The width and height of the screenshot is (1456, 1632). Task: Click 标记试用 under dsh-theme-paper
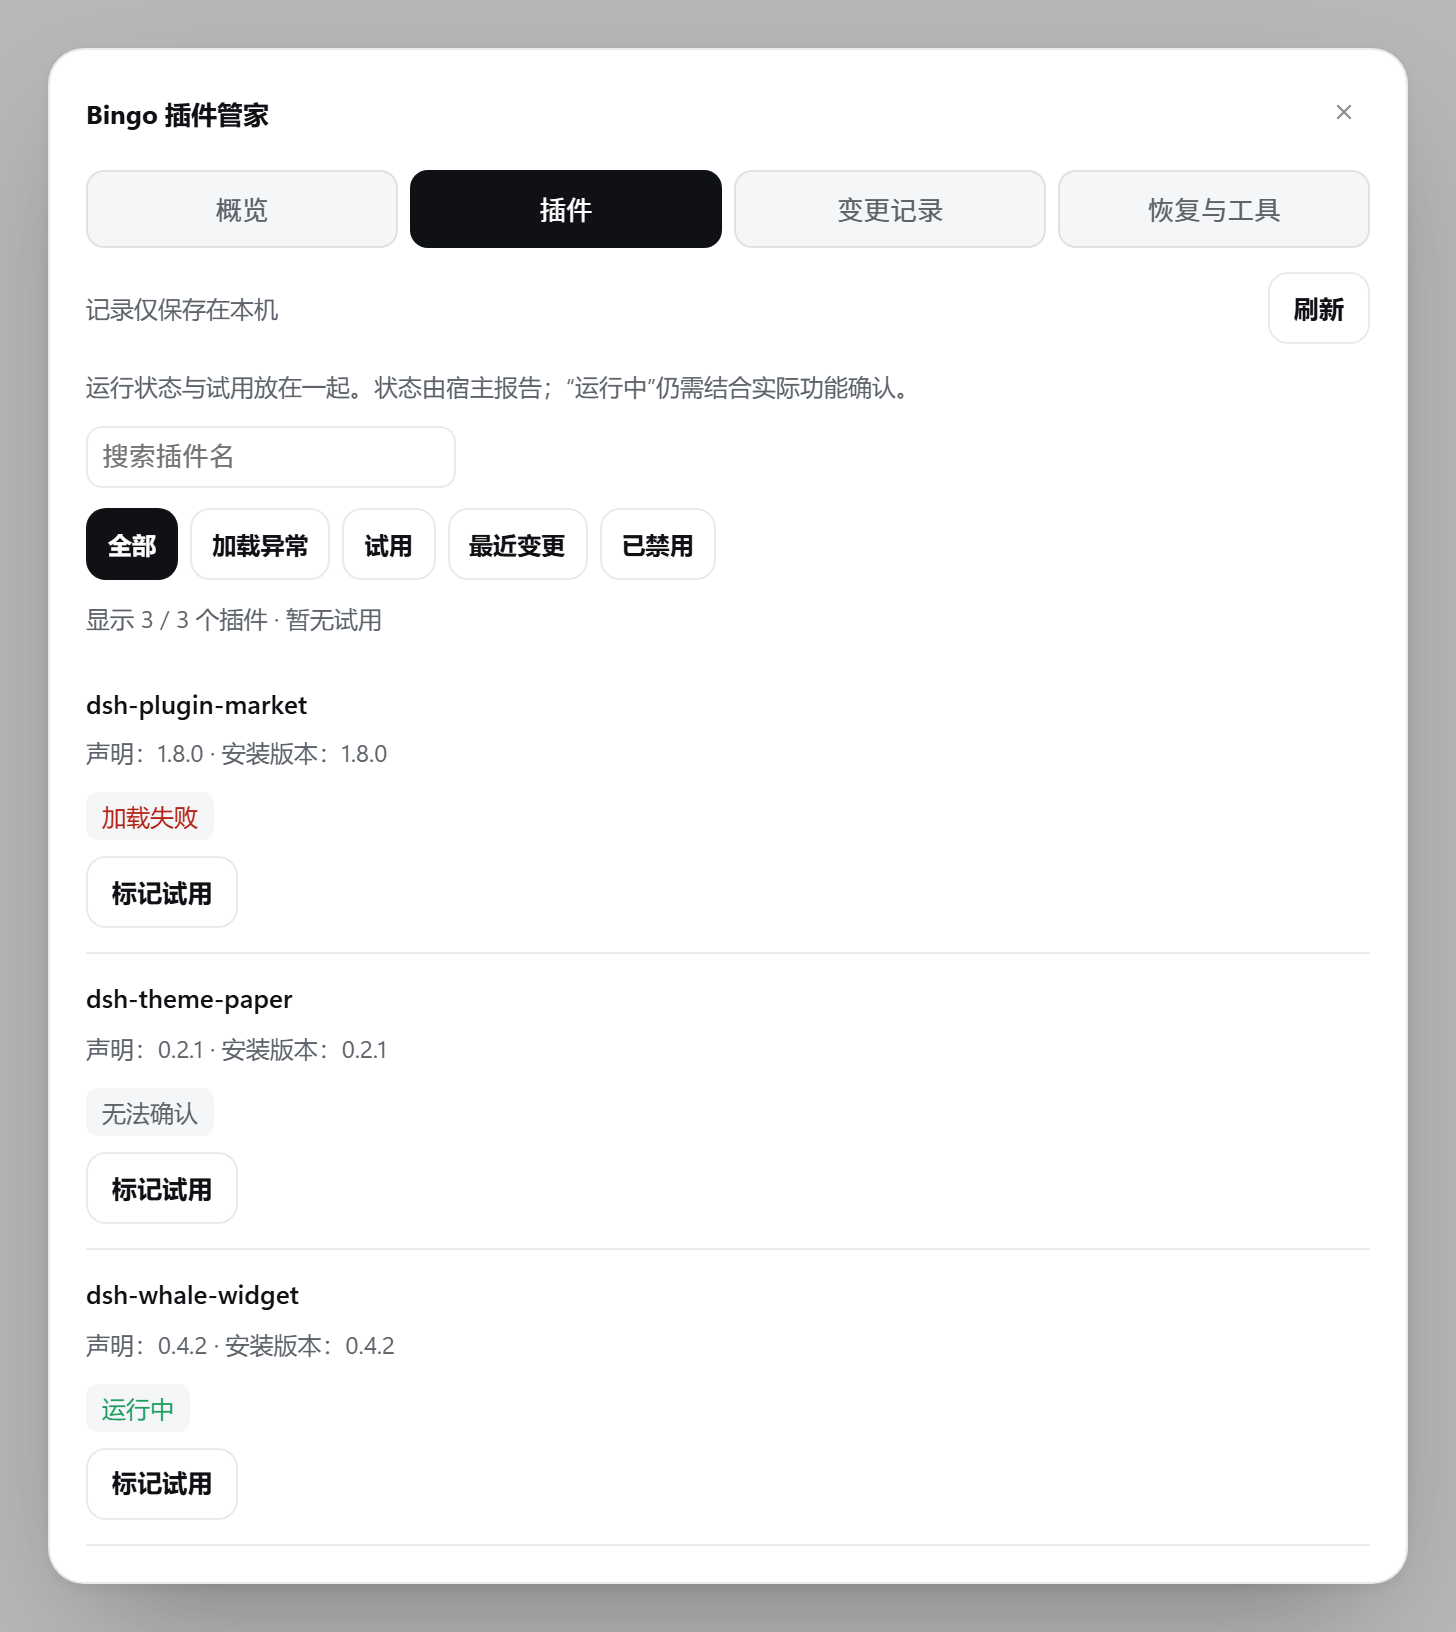(162, 1188)
